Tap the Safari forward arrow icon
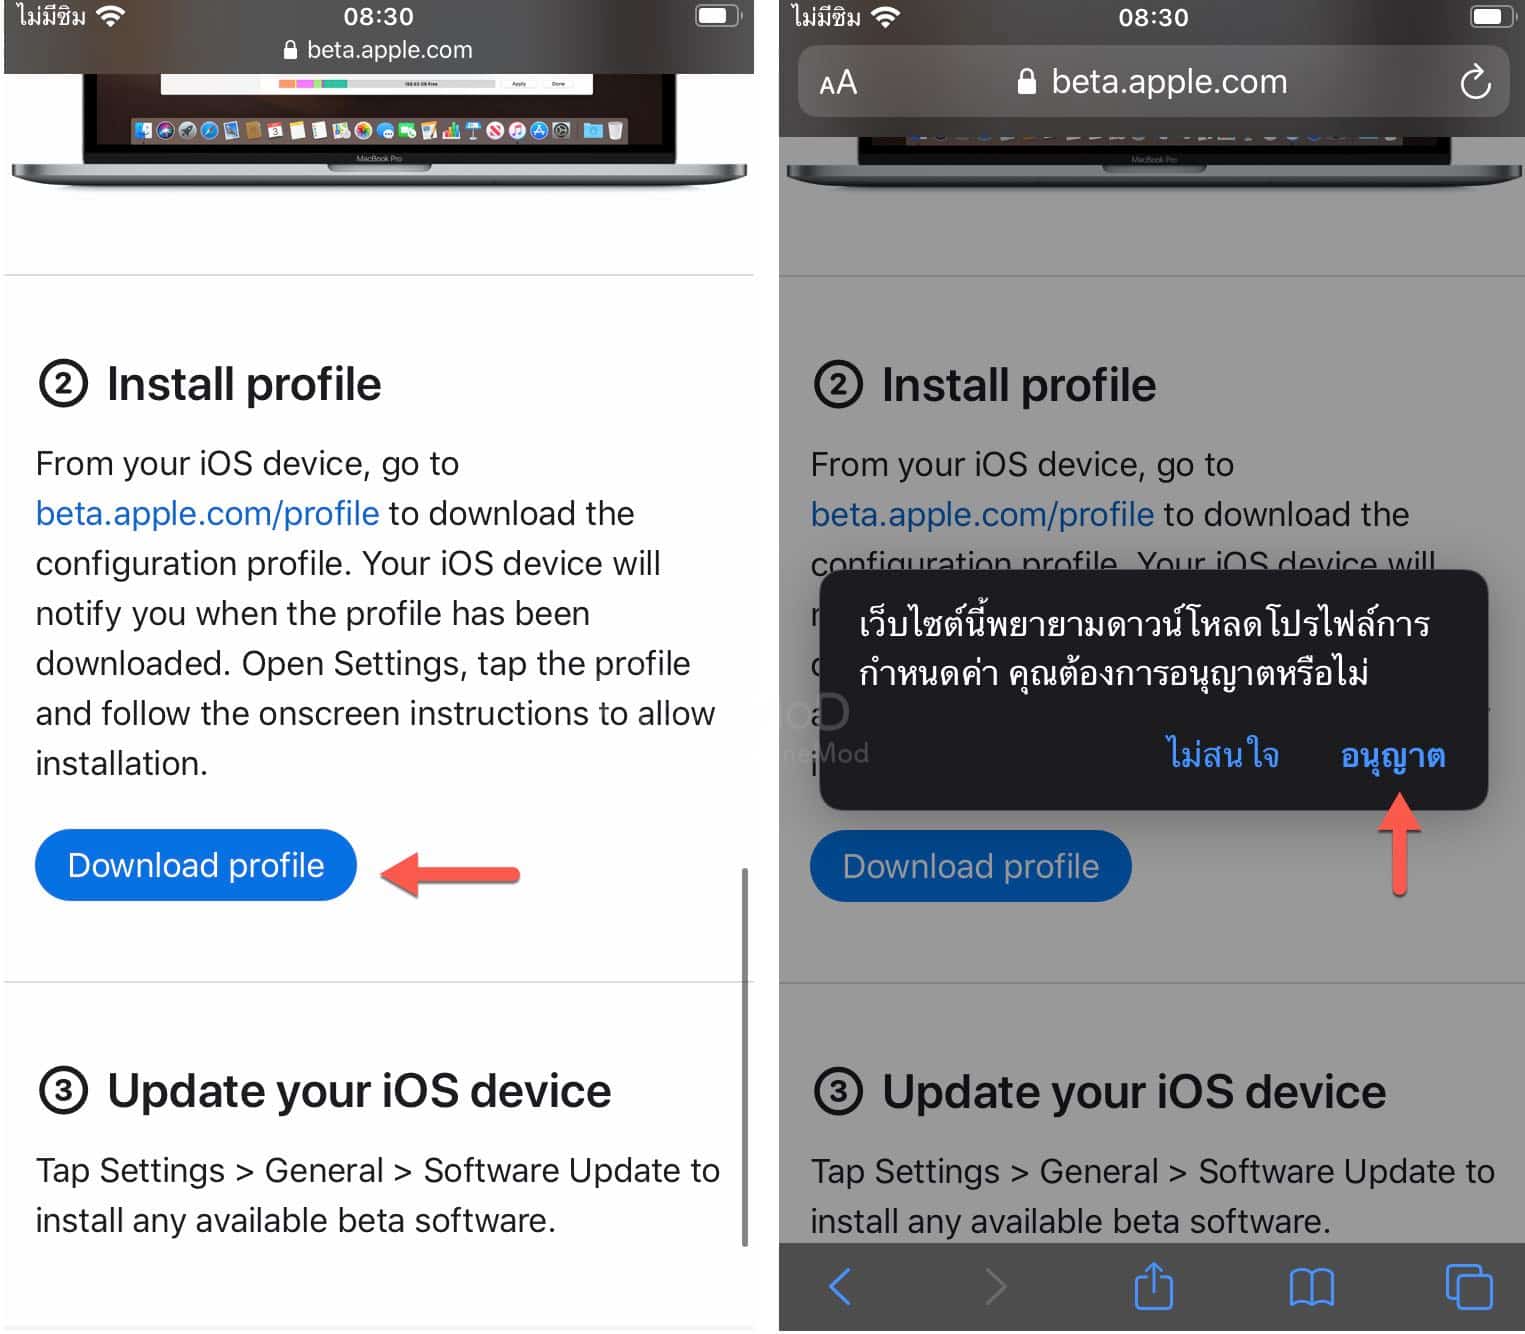 (x=995, y=1287)
